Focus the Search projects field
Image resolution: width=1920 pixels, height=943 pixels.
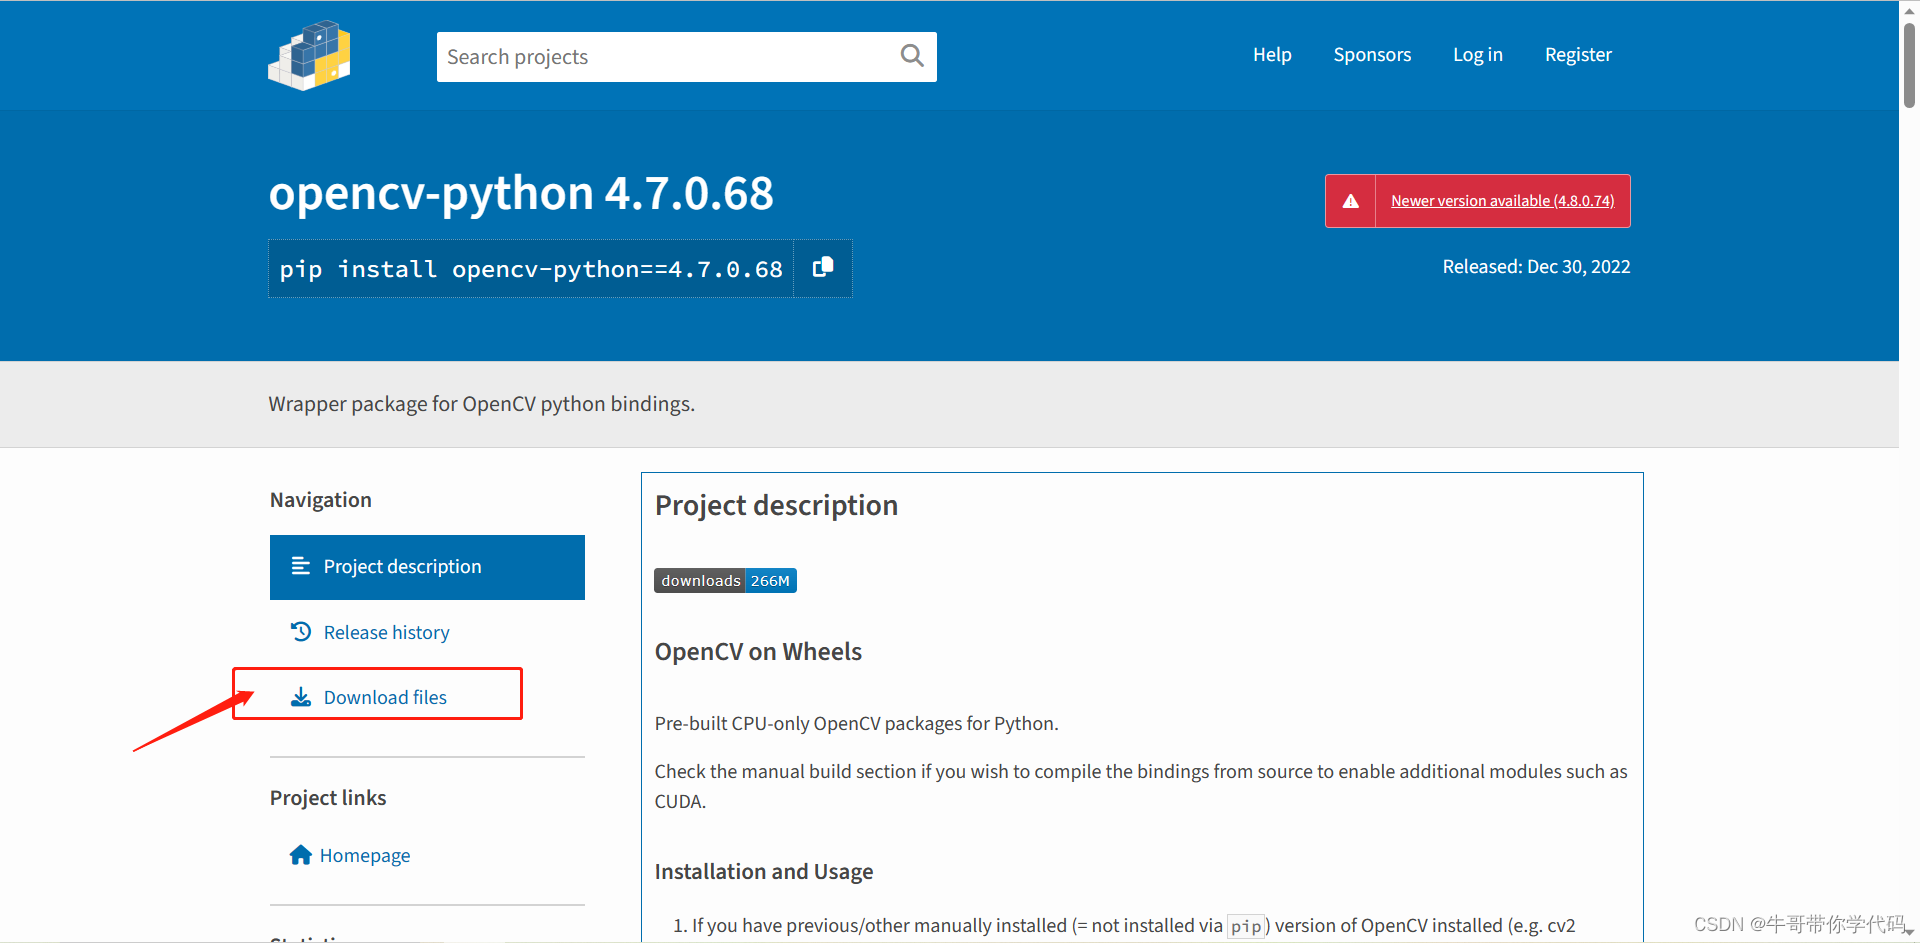(686, 57)
